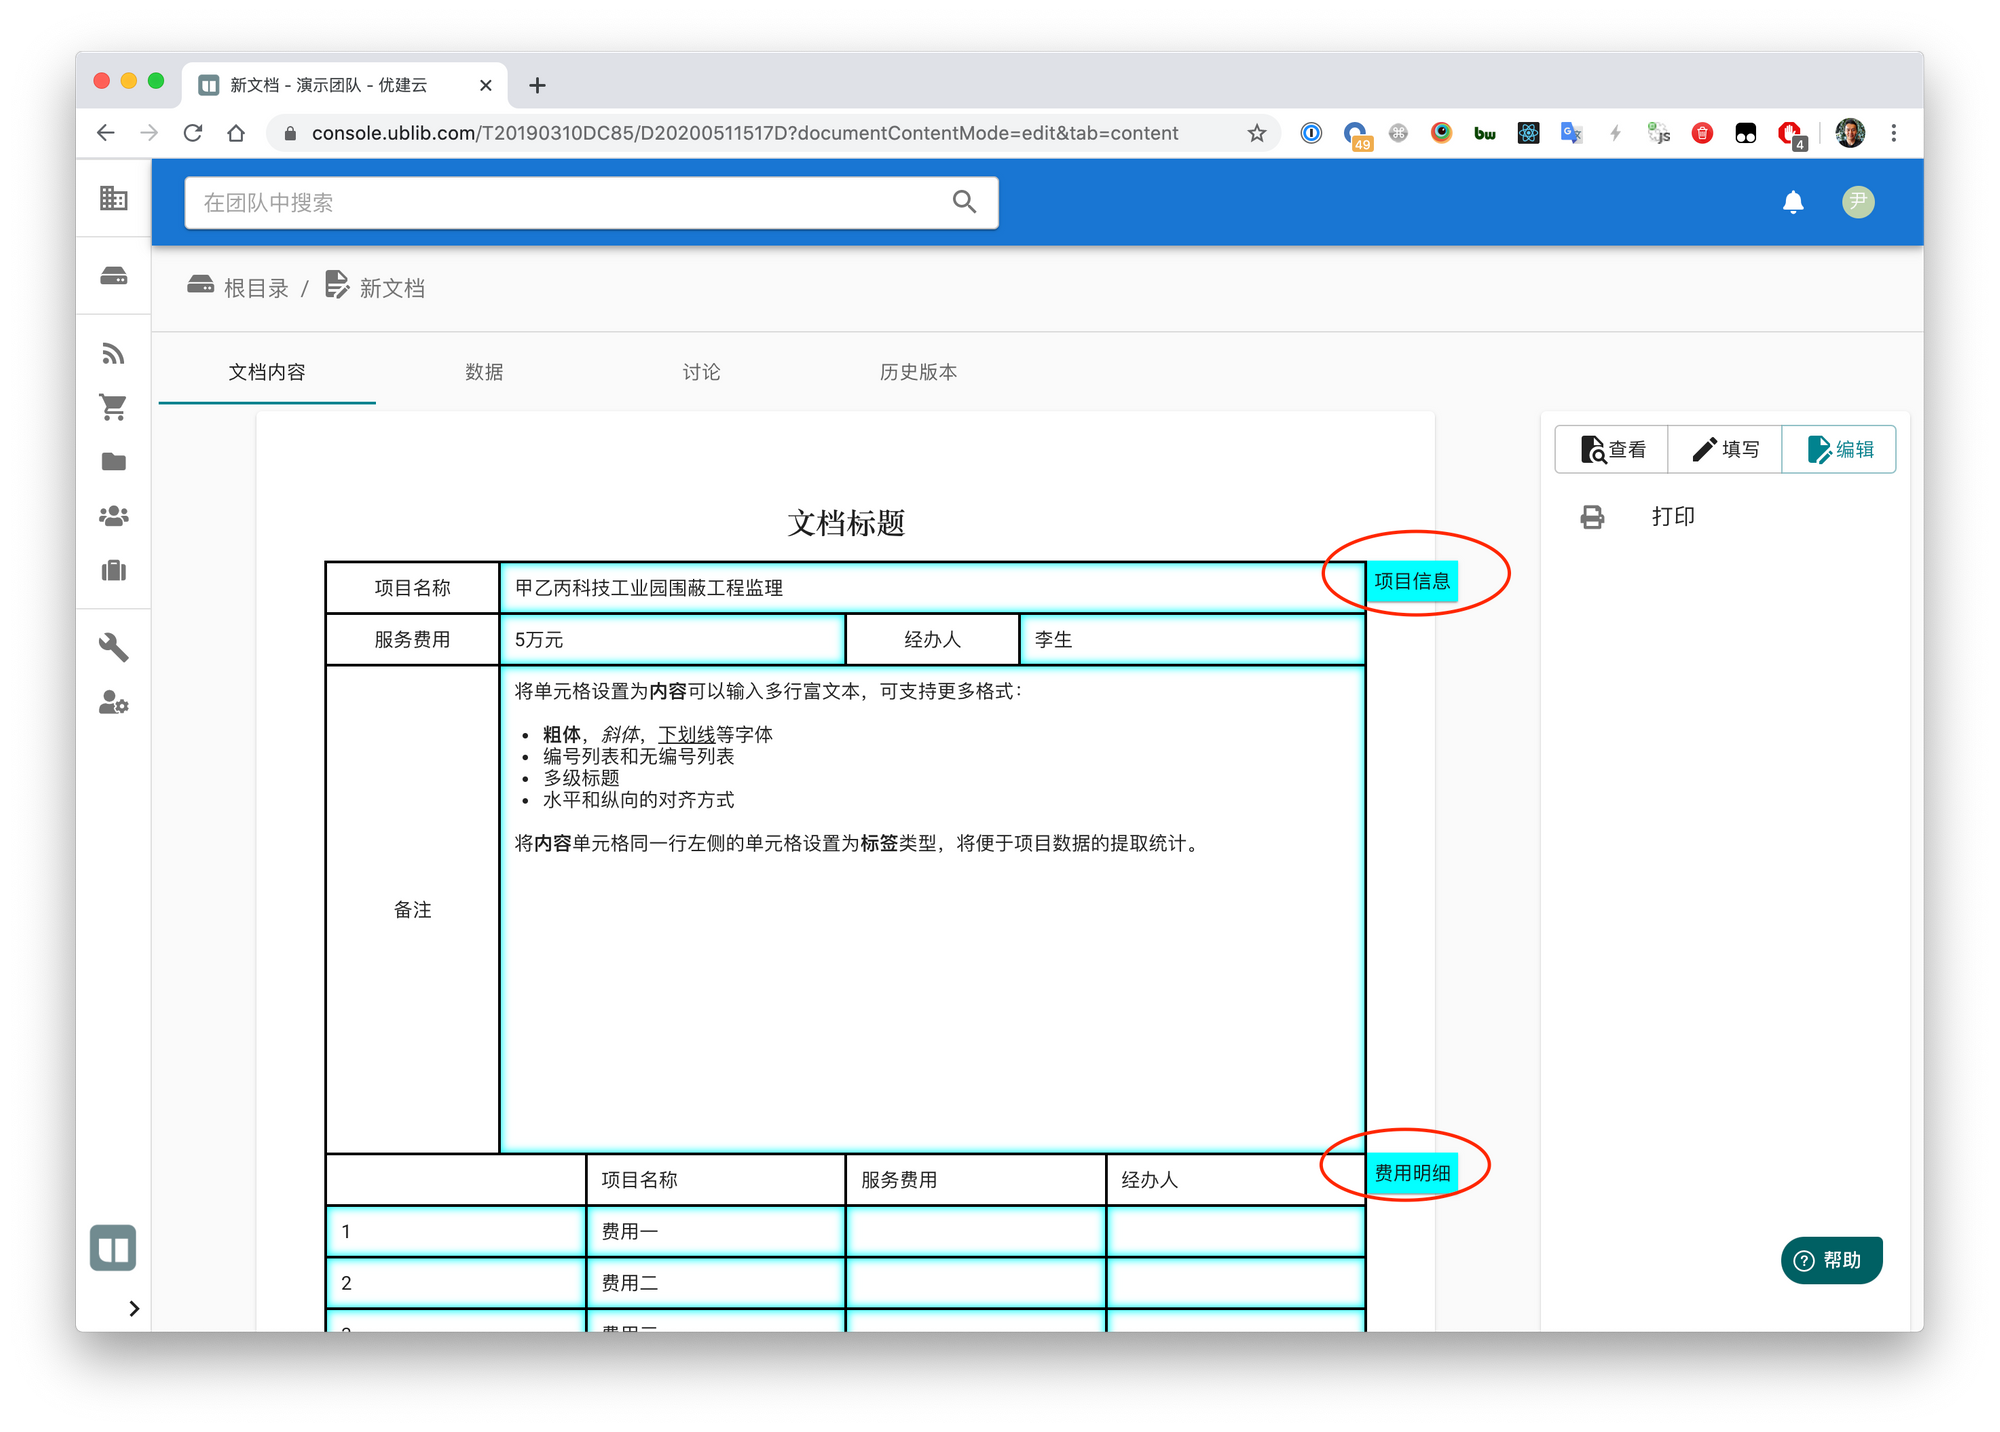
Task: Click the 帮助 help button
Action: tap(1831, 1260)
